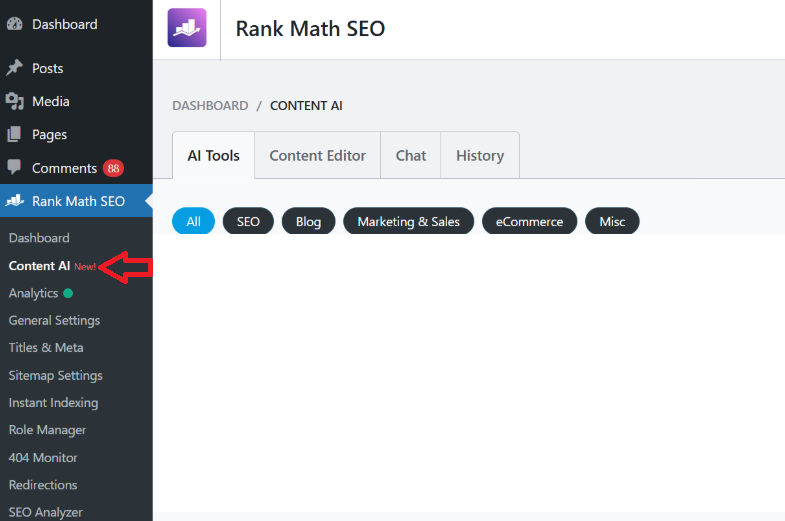Filter tools by Misc category
785x521 pixels.
[x=612, y=221]
